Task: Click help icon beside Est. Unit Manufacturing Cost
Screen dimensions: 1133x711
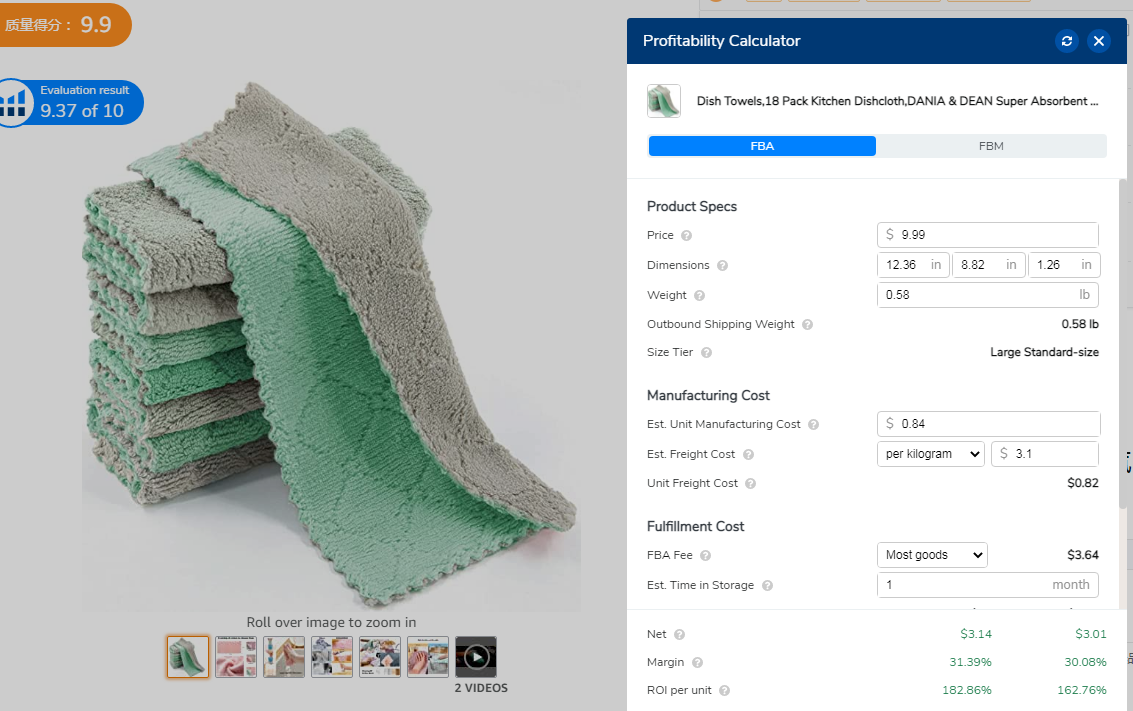Action: [x=813, y=425]
